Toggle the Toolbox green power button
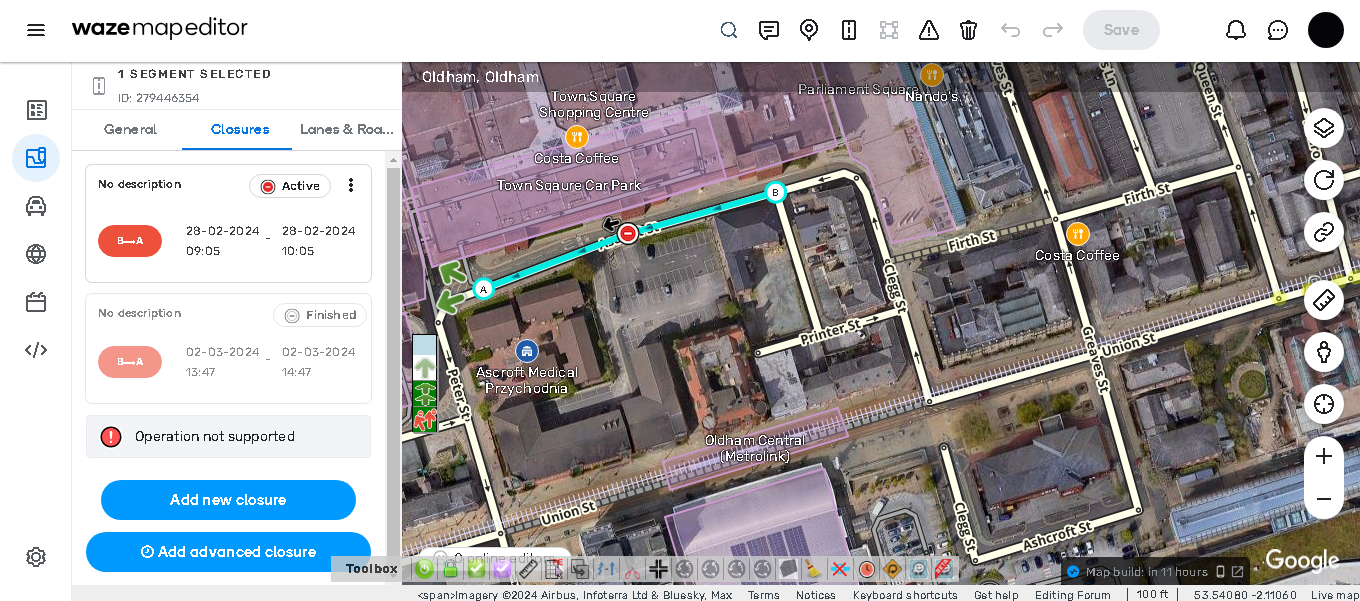Screen dimensions: 1360x601 click(424, 569)
